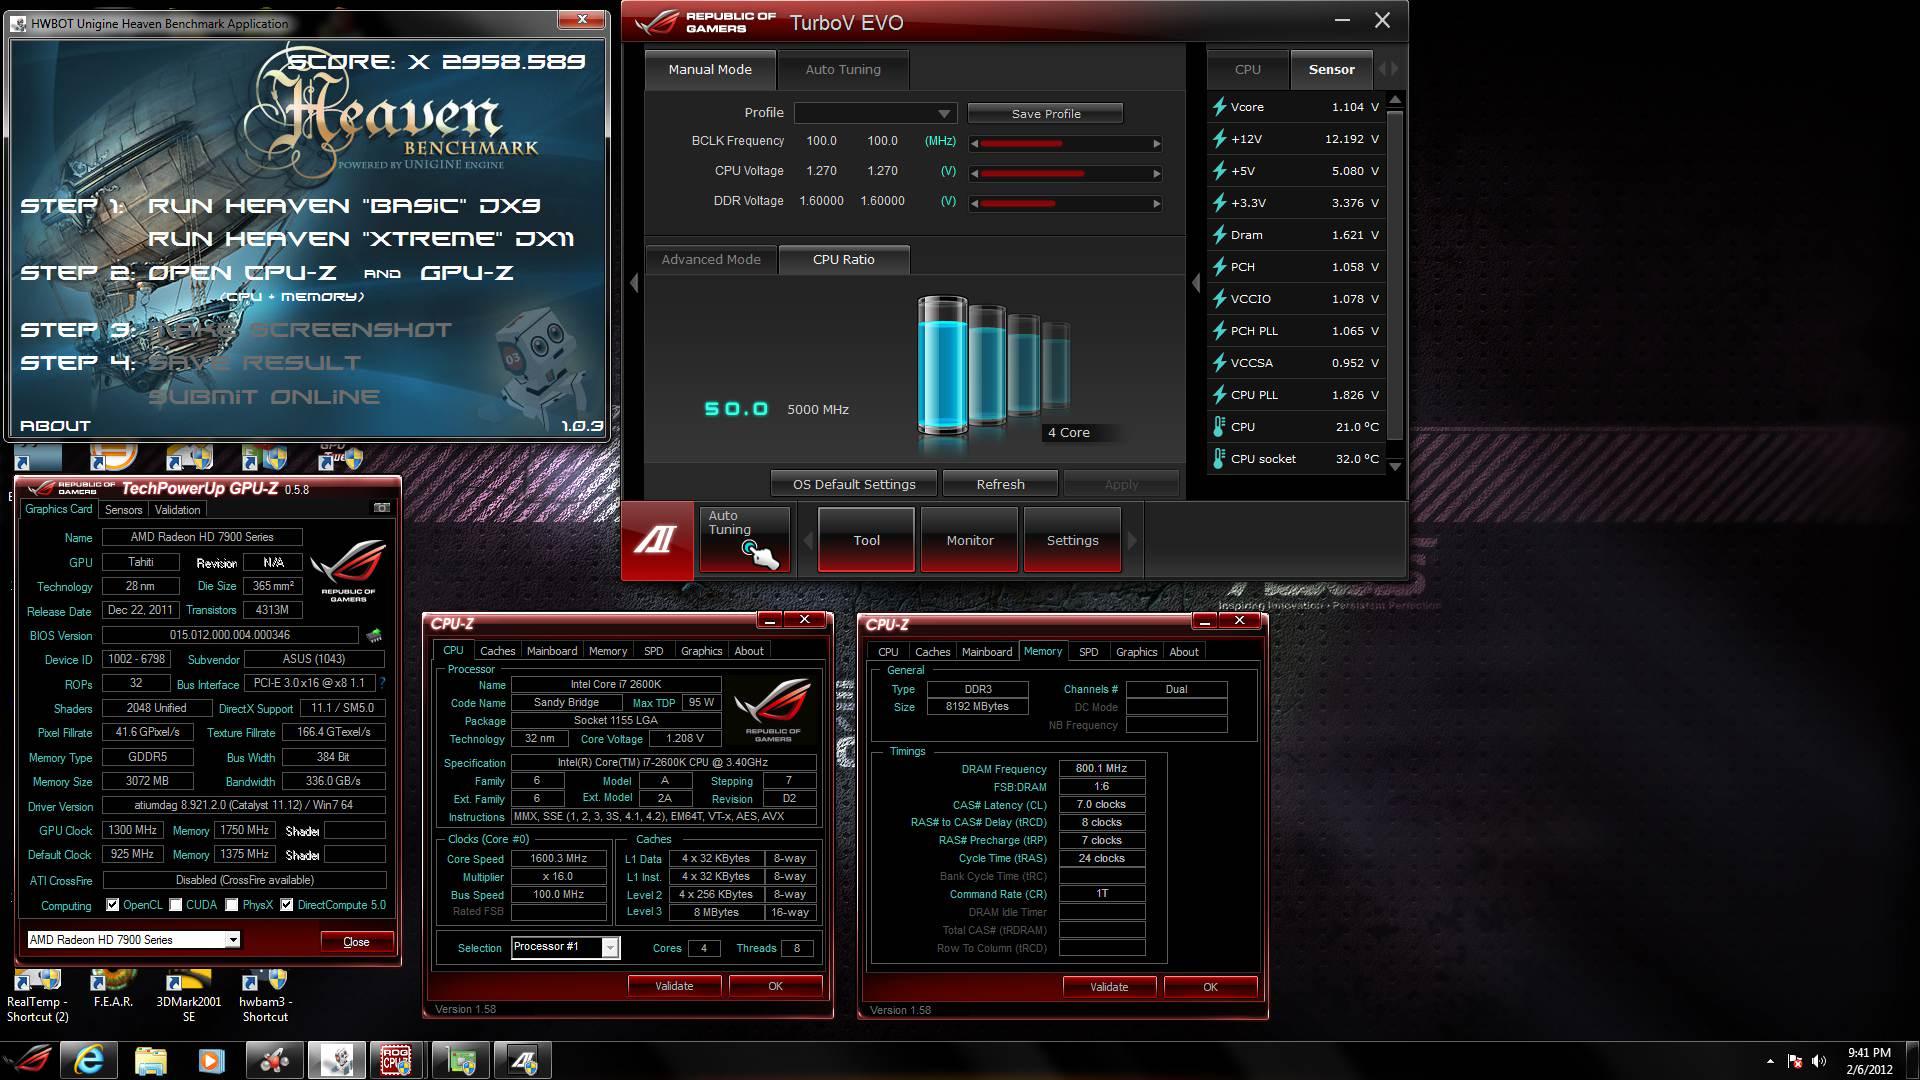Click Validate in processor CPU-Z window
1920x1080 pixels.
pos(674,985)
